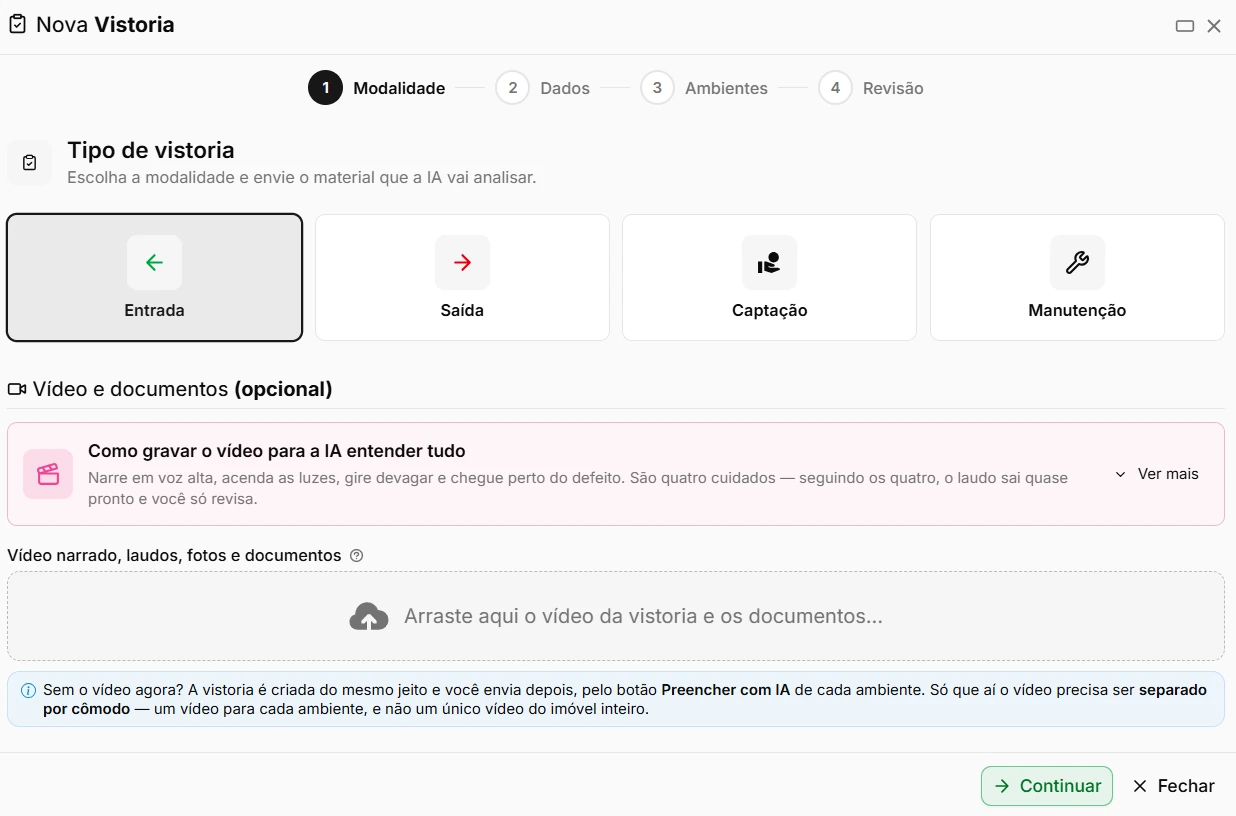Click the 'Vídeo e documentos (opcional)' heading
Viewport: 1236px width, 816px height.
pyautogui.click(x=182, y=389)
